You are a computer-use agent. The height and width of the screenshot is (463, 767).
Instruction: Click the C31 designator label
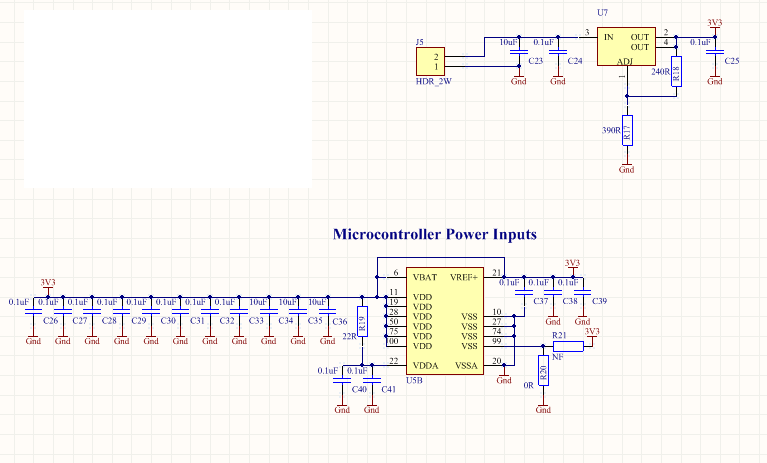pyautogui.click(x=197, y=321)
